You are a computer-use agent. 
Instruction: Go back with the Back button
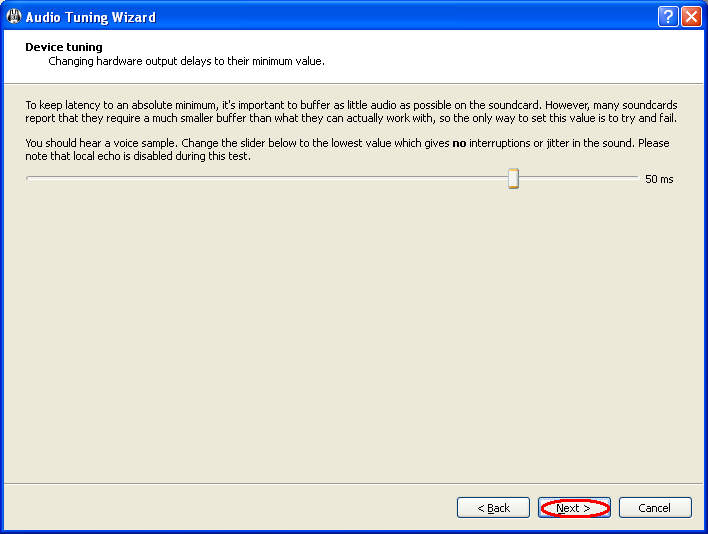(493, 508)
